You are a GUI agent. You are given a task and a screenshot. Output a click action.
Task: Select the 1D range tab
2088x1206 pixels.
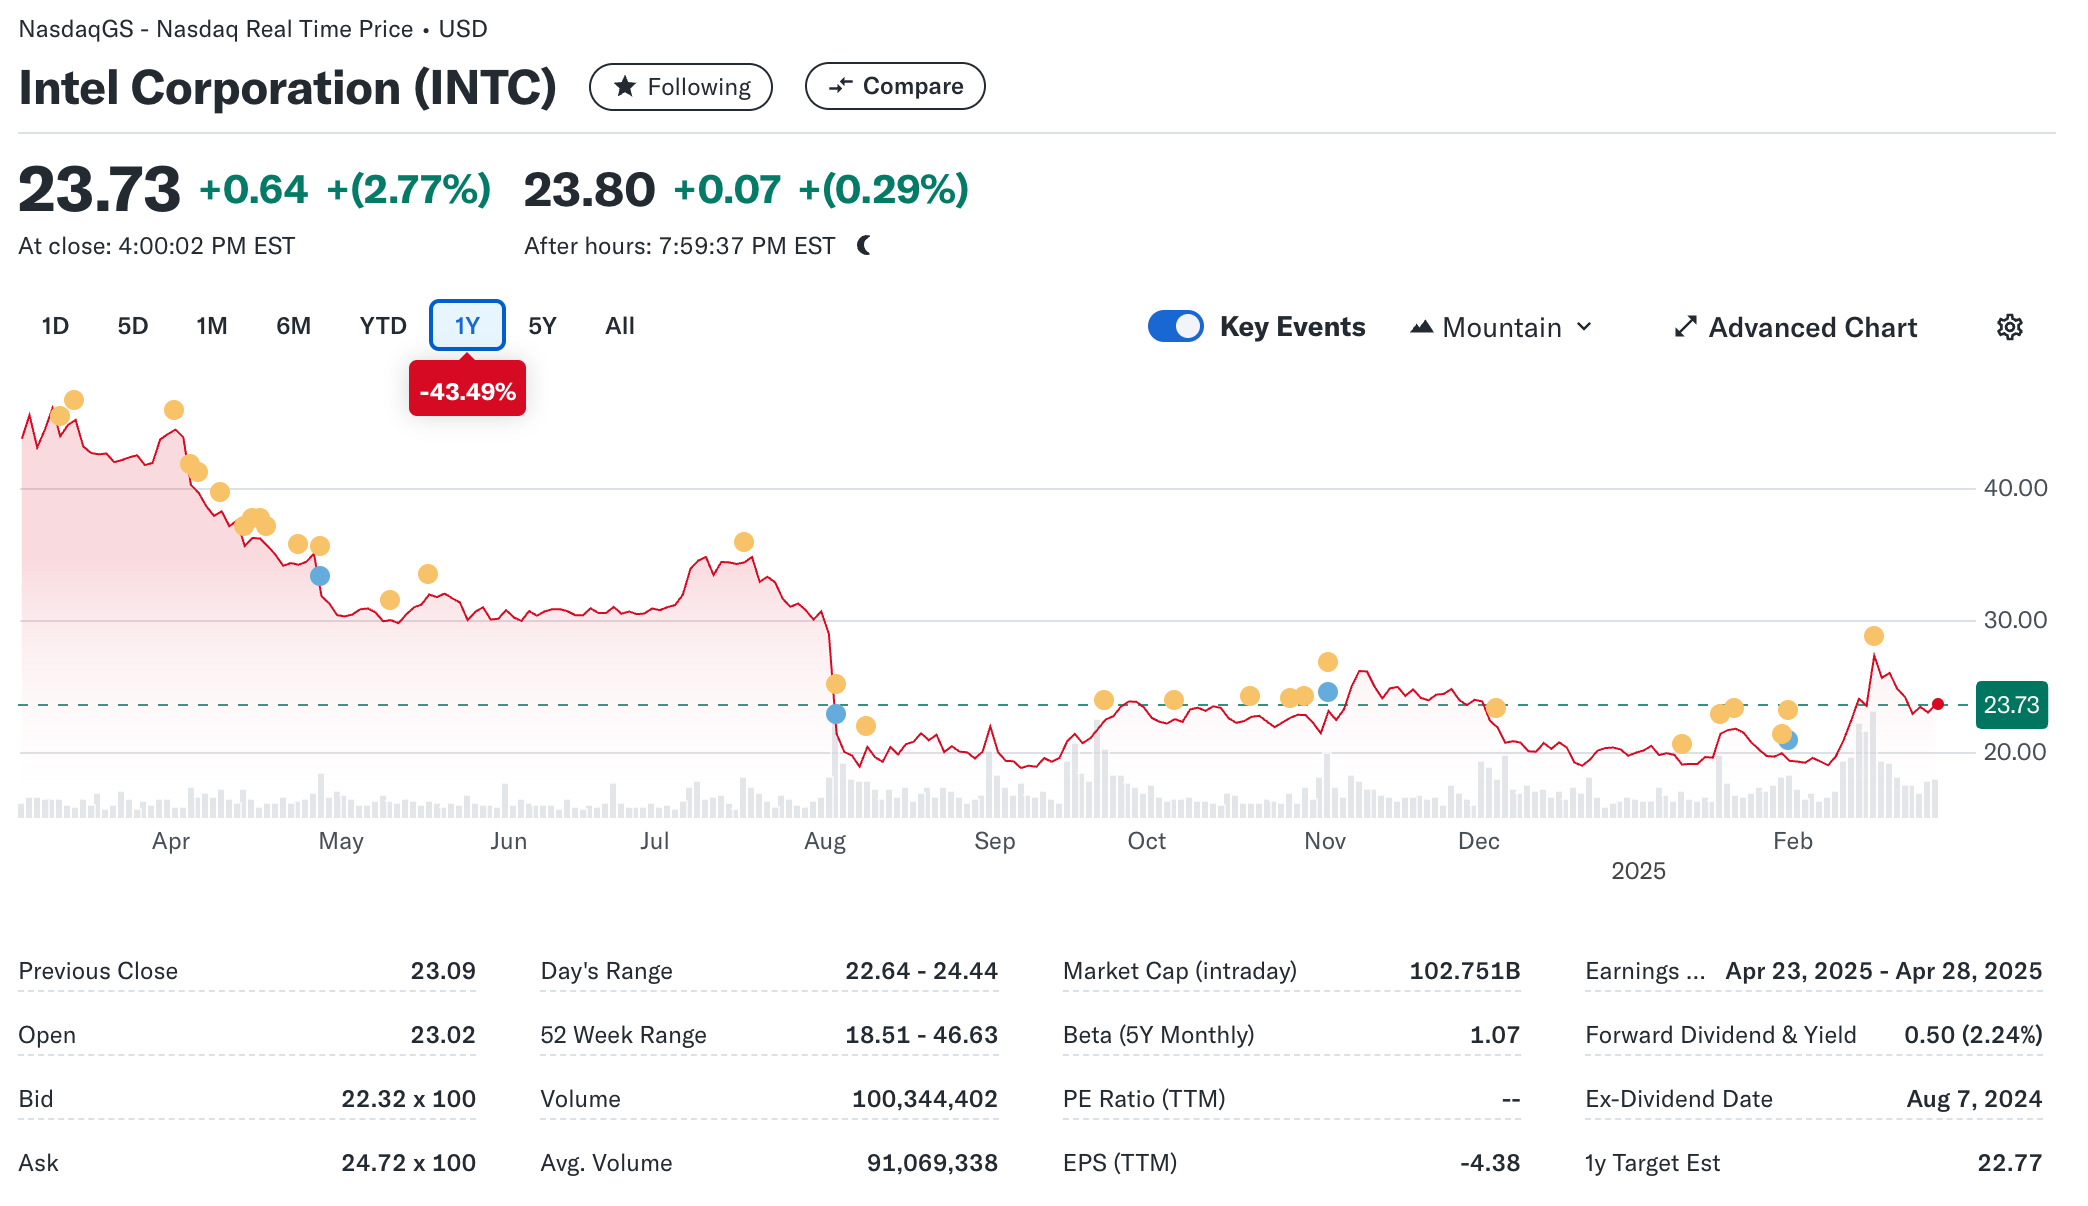click(55, 326)
